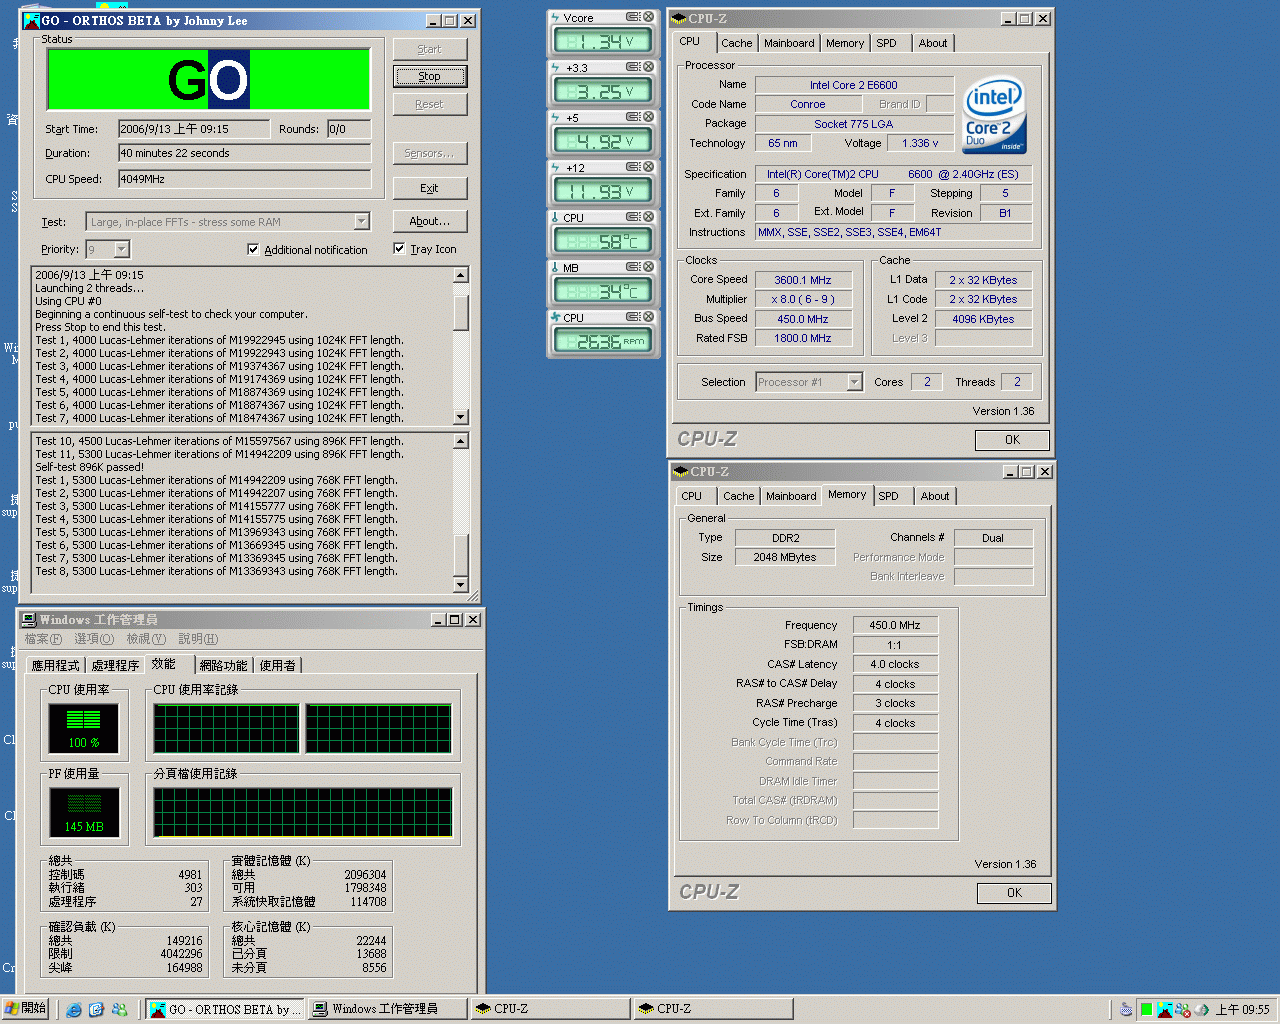
Task: Click Task Manager window title icon
Action: [29, 620]
